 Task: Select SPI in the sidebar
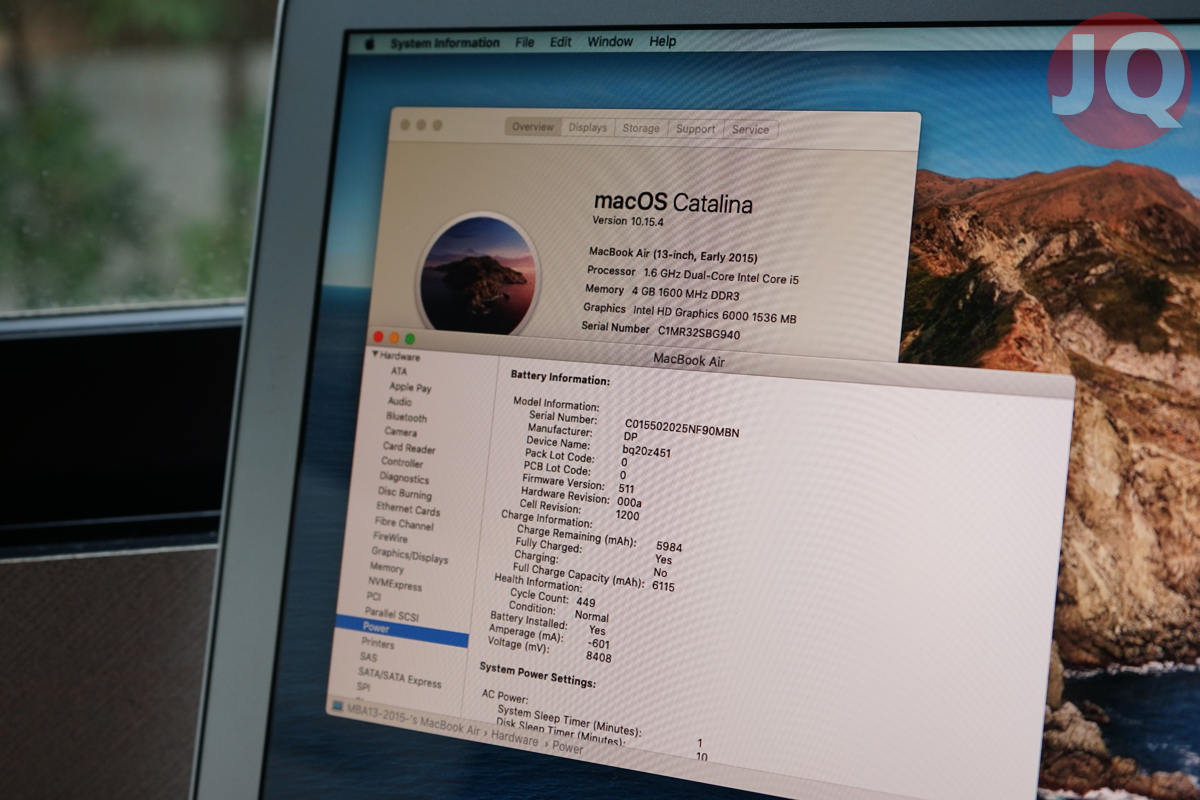363,688
